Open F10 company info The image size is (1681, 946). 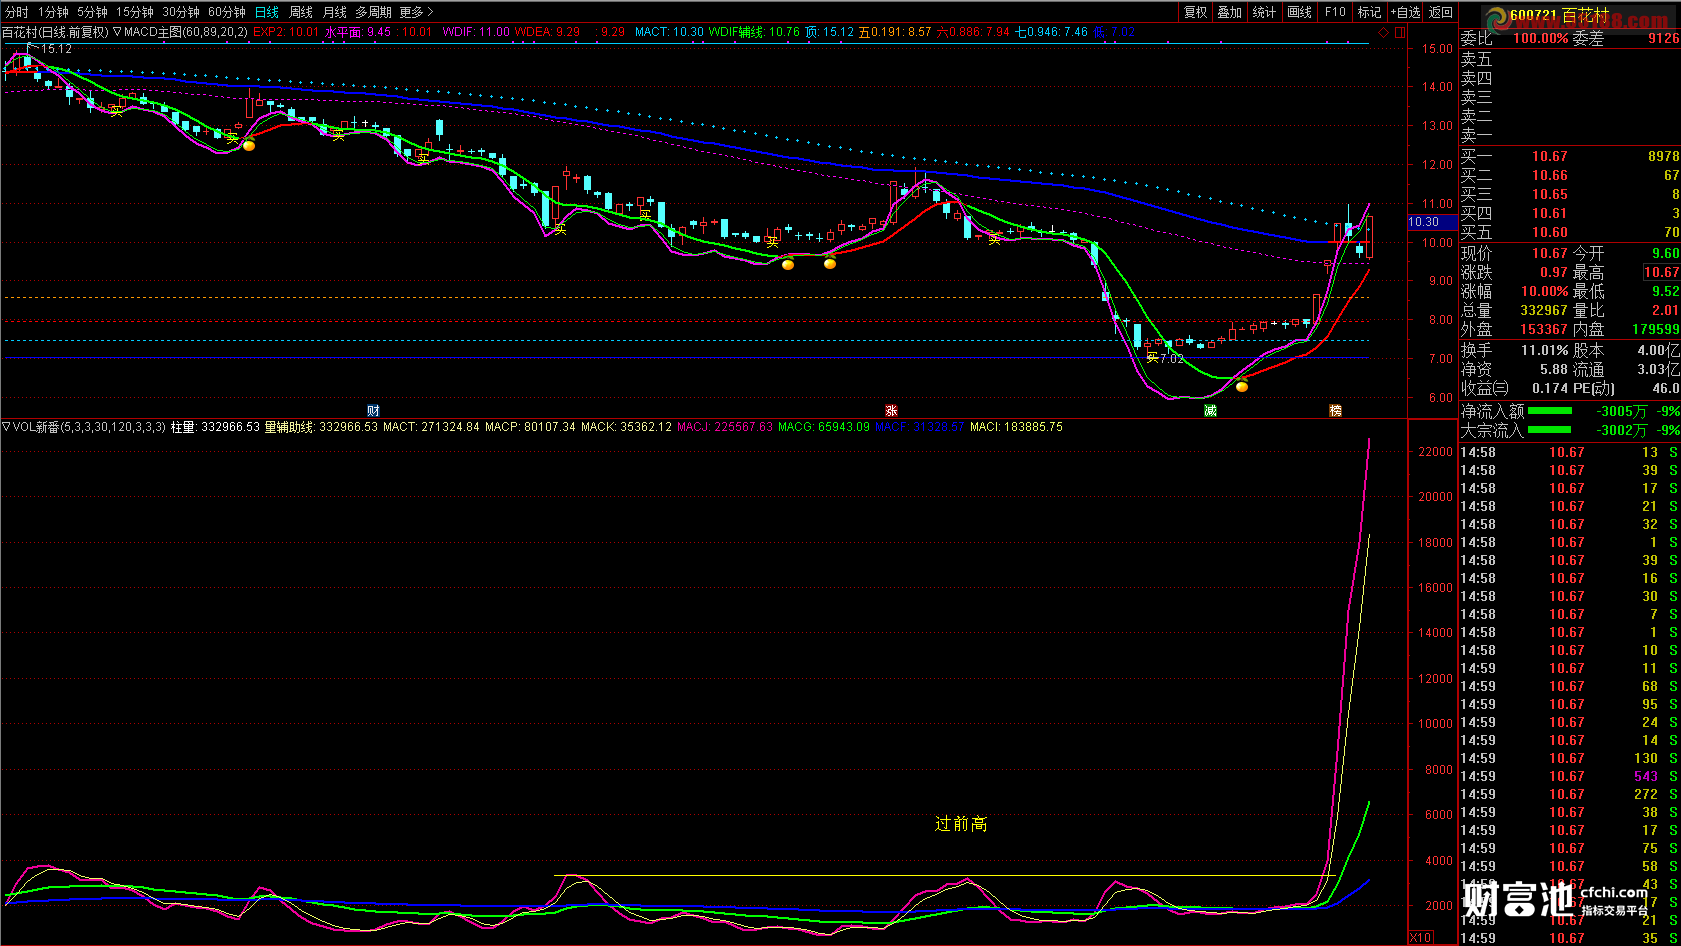click(1335, 12)
